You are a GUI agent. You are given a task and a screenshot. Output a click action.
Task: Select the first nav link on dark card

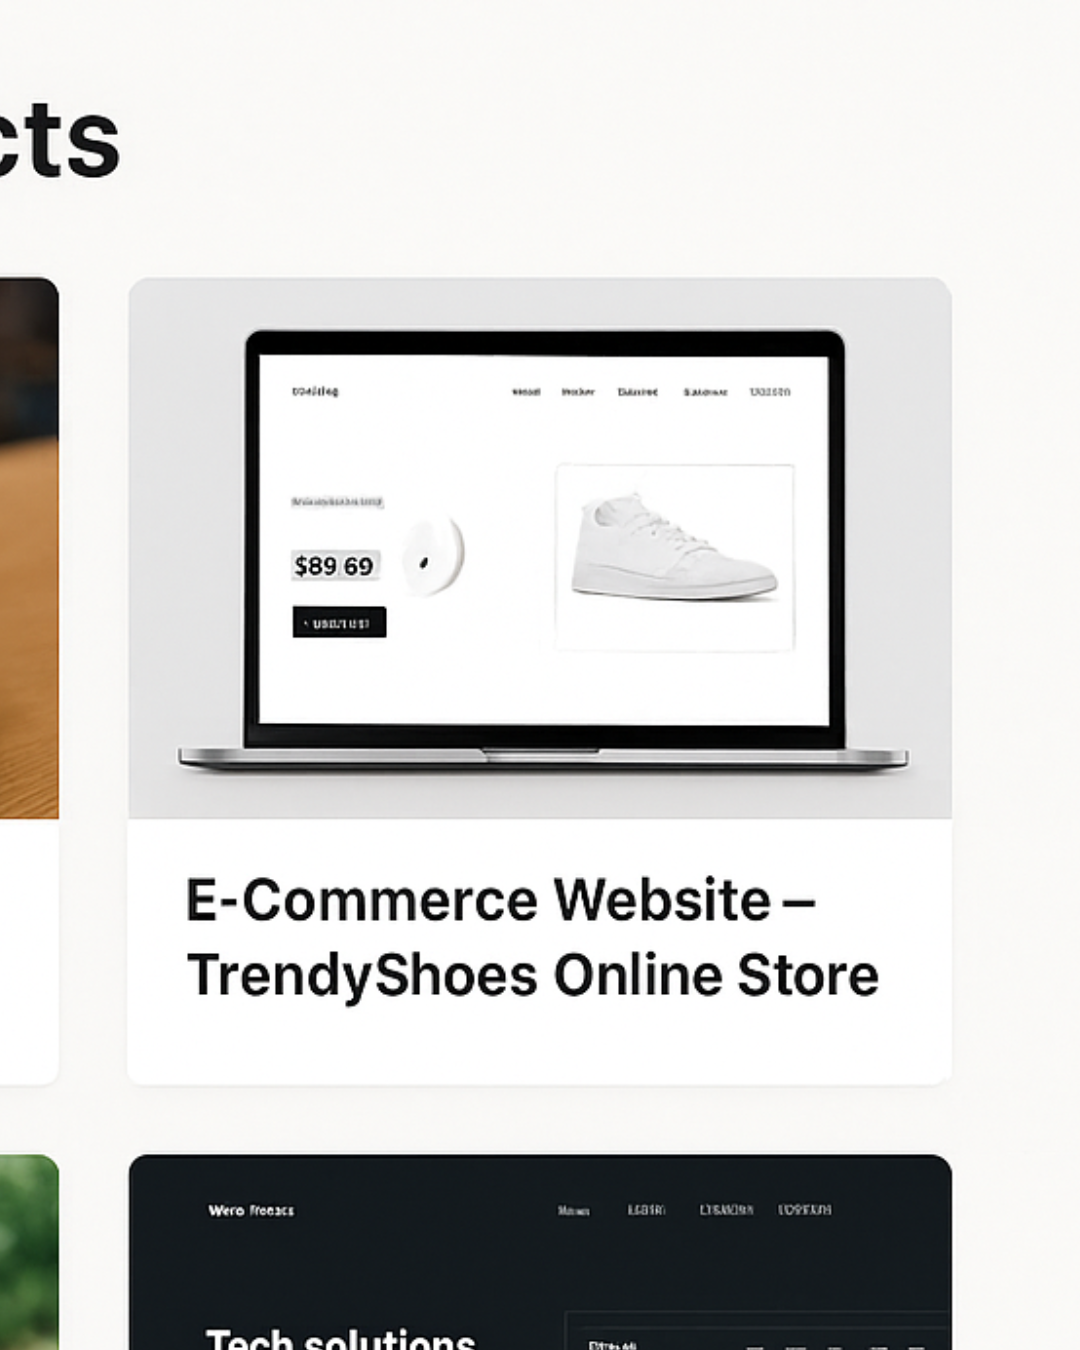[574, 1210]
